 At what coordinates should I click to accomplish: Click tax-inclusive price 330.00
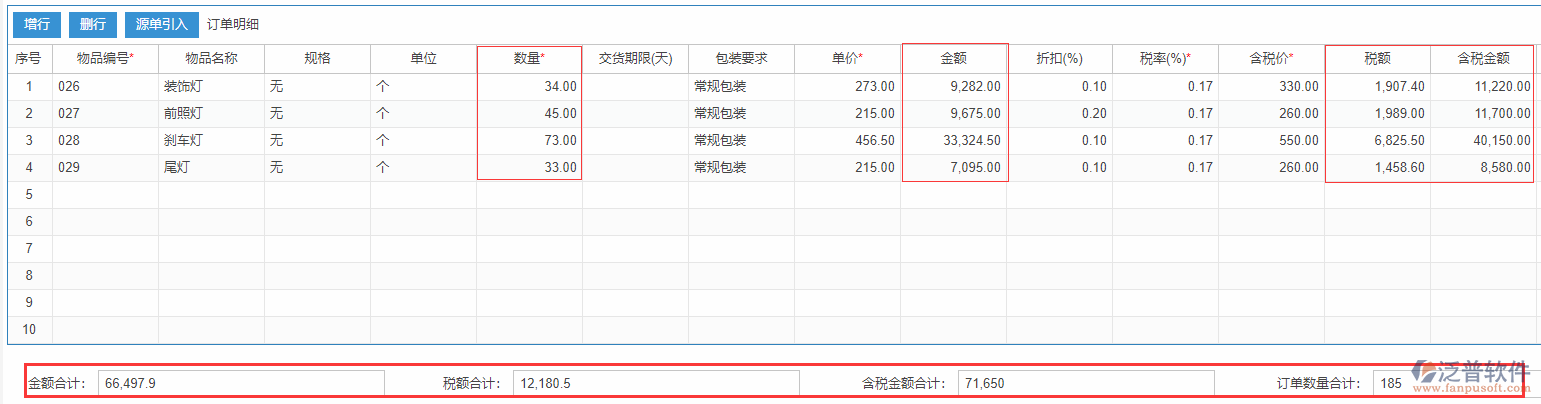(x=1271, y=87)
